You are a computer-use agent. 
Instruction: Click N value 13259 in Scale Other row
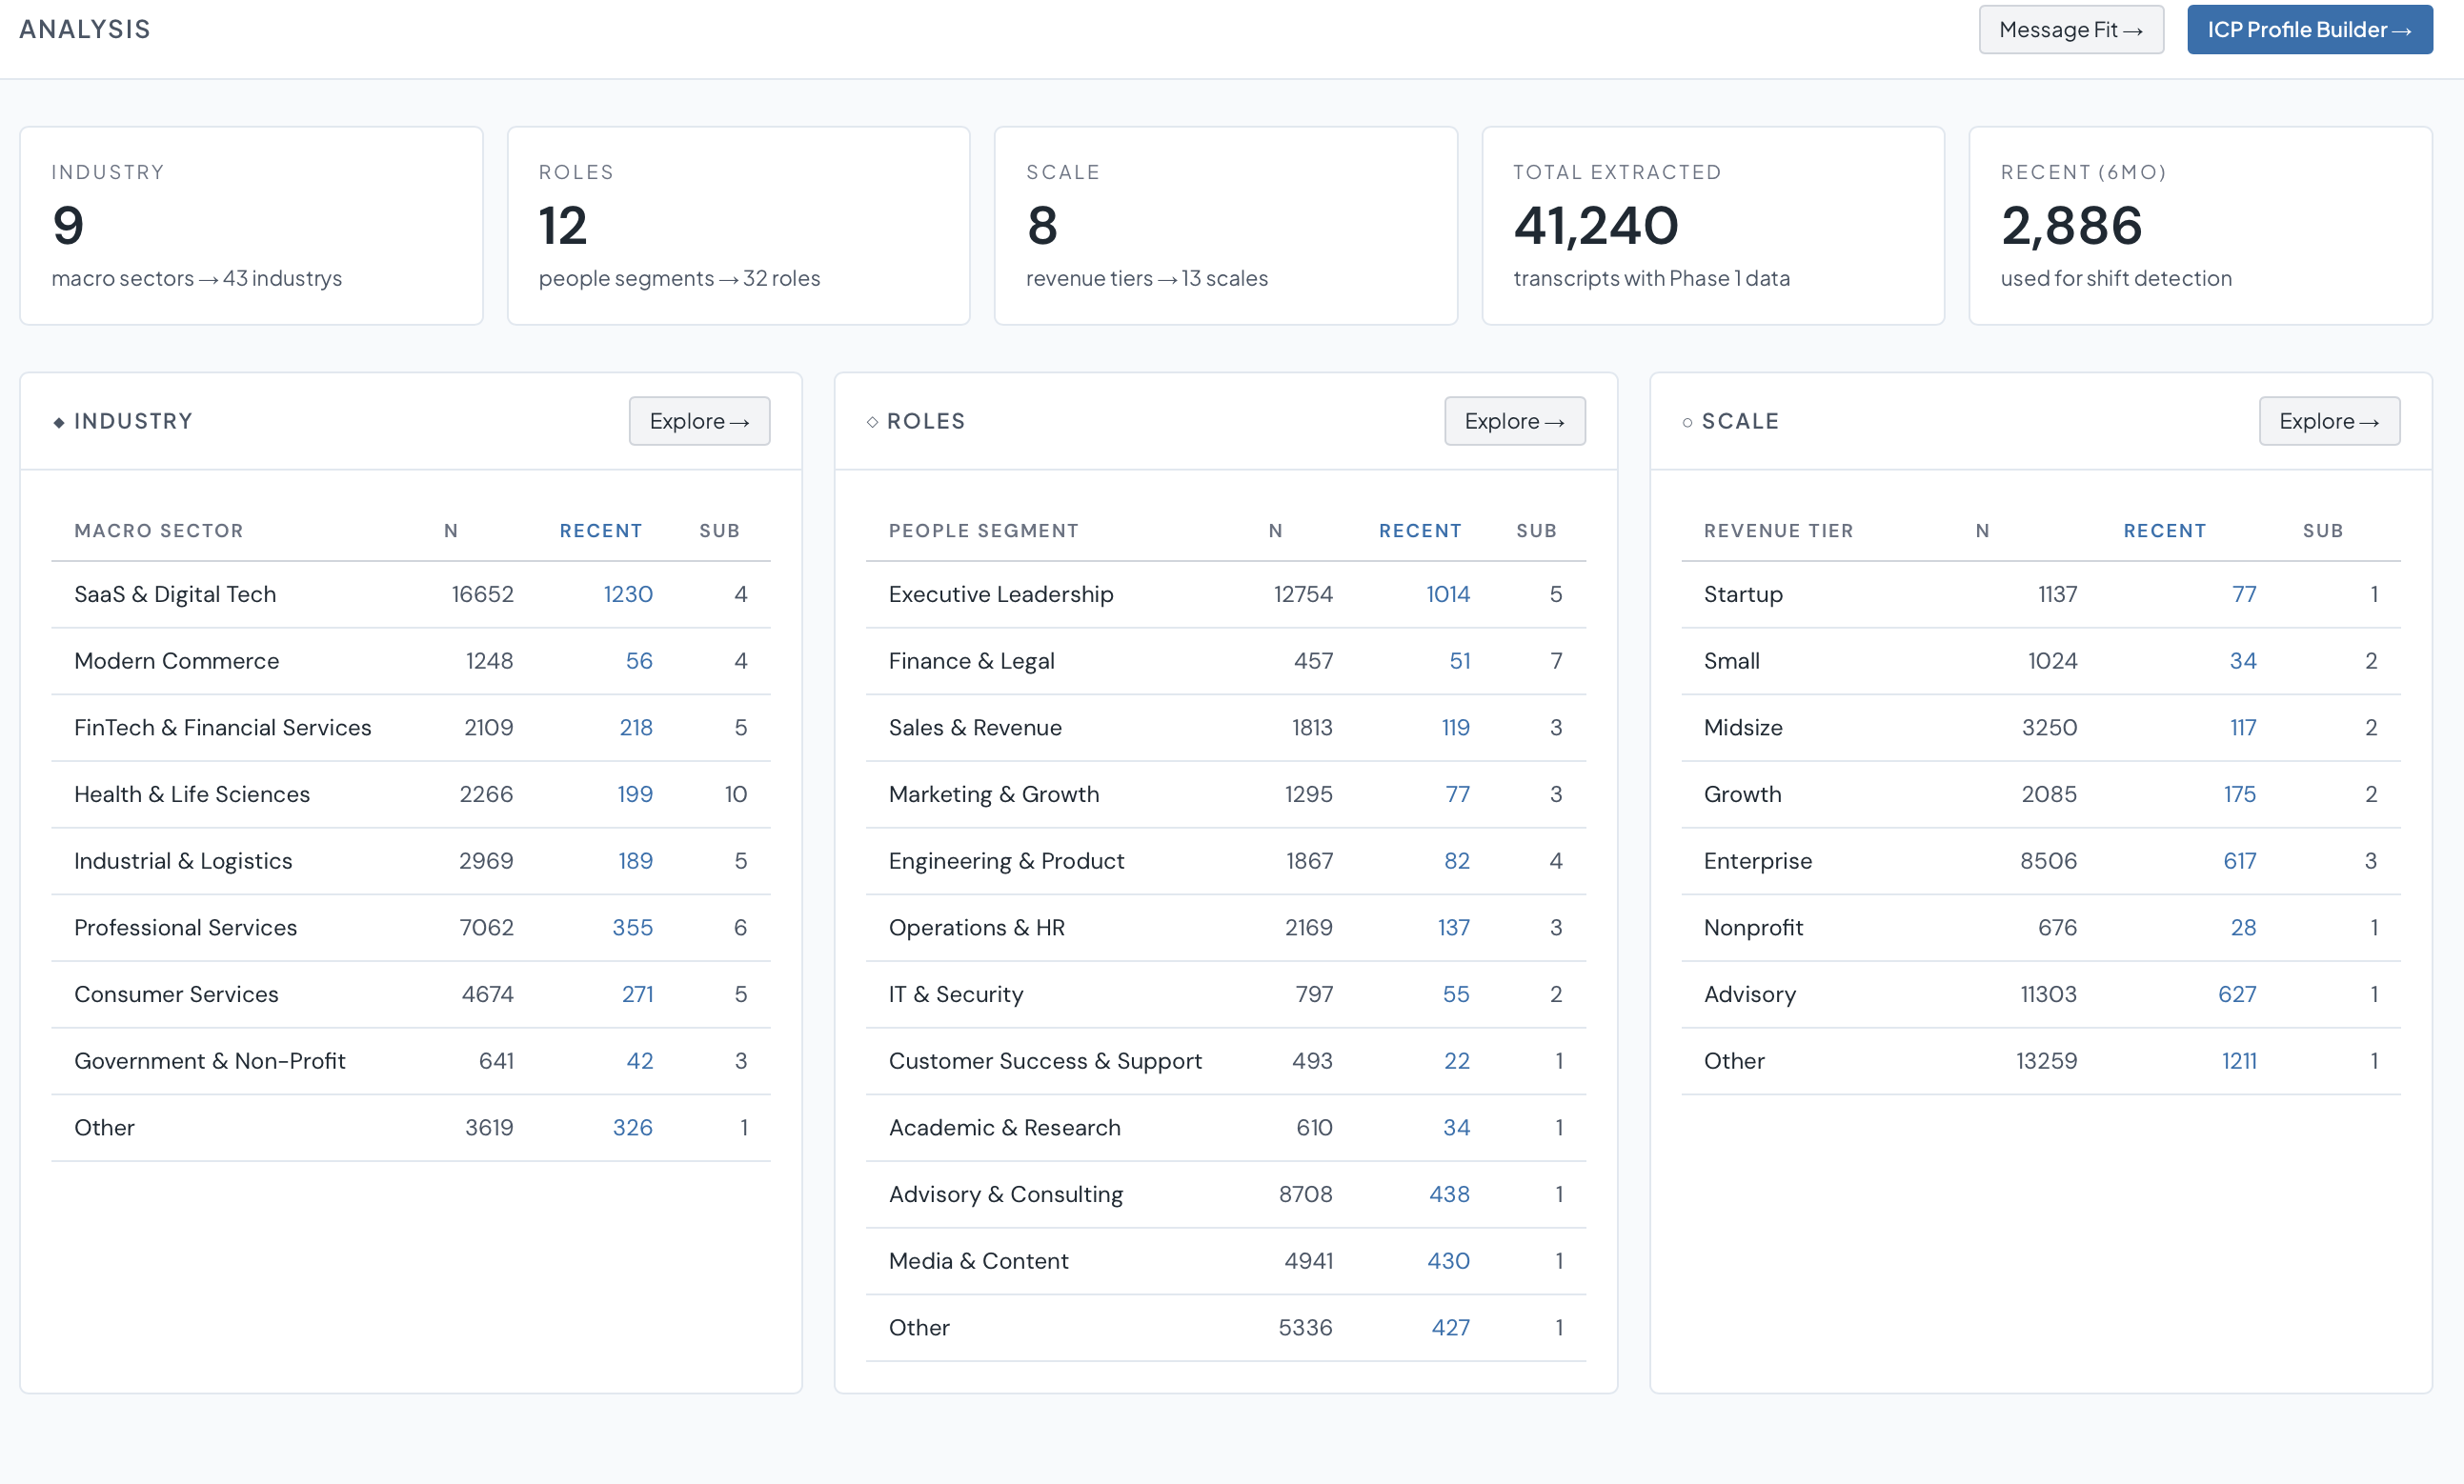[x=2046, y=1061]
